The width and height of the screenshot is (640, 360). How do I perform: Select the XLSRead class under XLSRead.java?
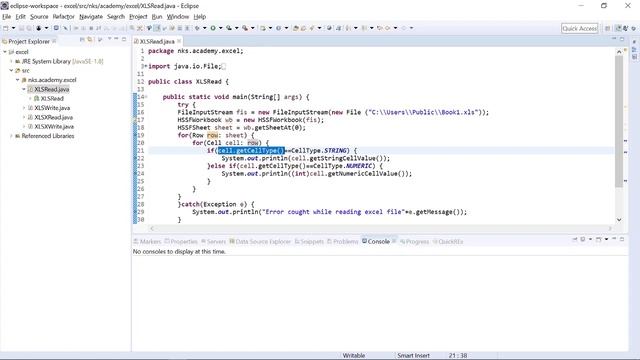click(52, 98)
